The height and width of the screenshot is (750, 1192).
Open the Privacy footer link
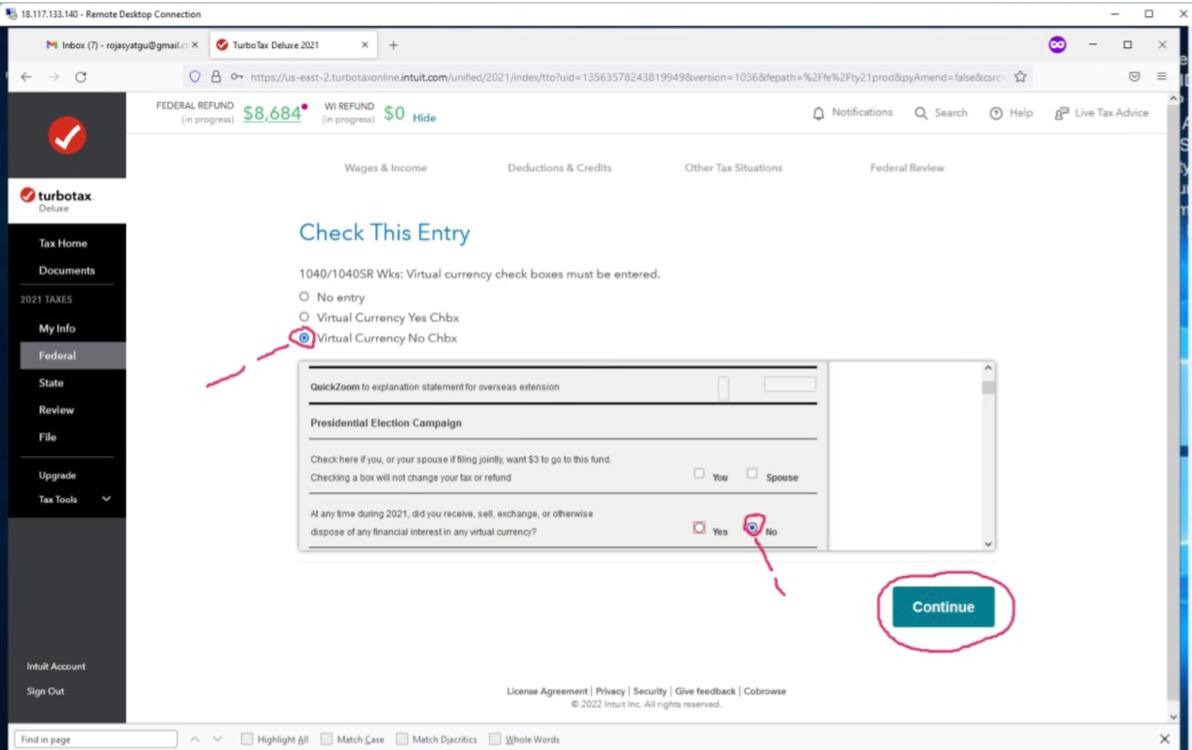click(610, 691)
